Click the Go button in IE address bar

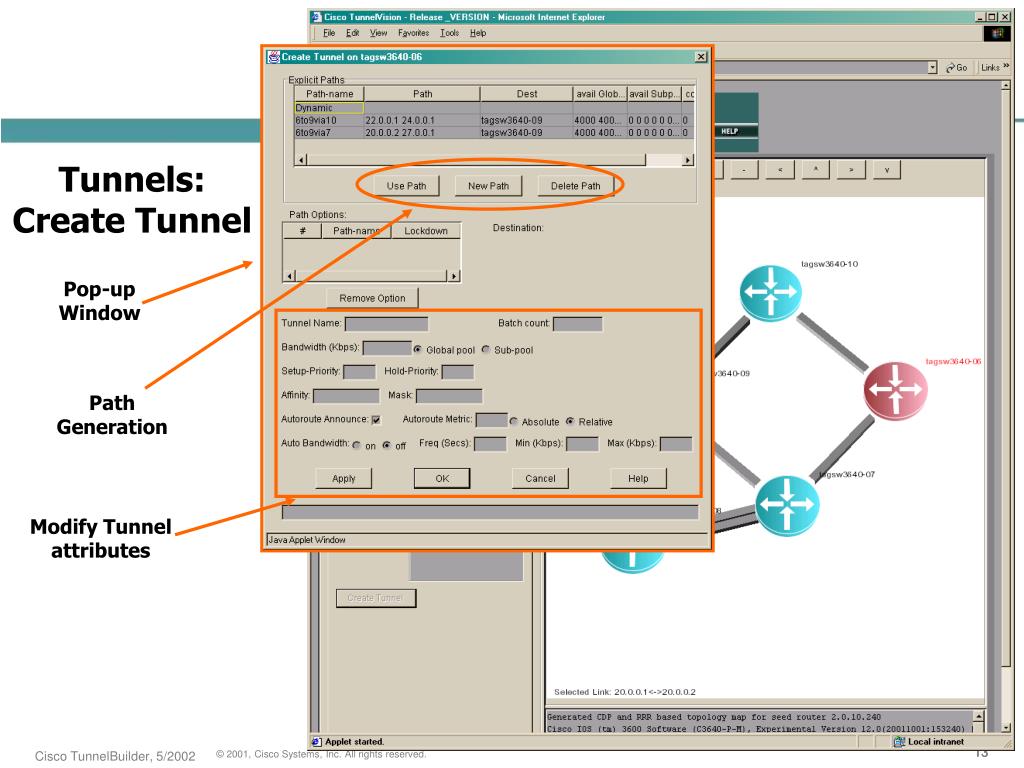pos(957,67)
